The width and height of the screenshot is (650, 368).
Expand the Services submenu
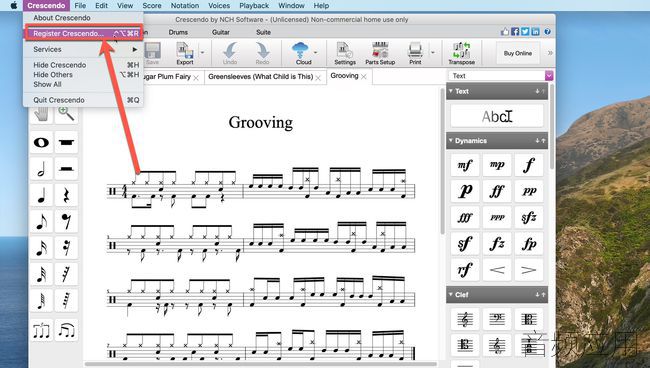[x=83, y=49]
